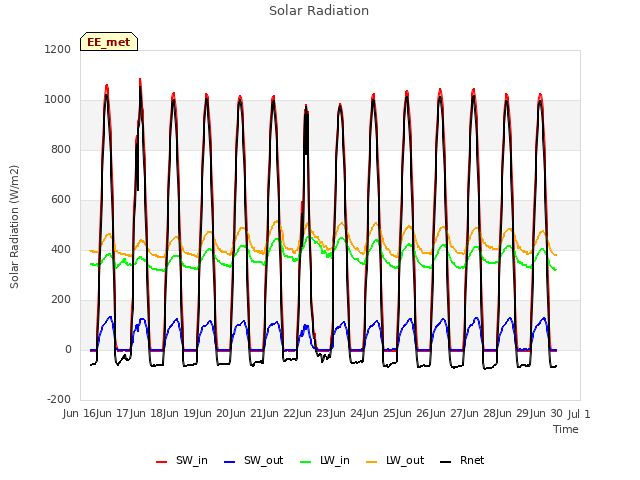Image resolution: width=640 pixels, height=480 pixels.
Task: Click the 1000 y-axis tick label
Action: click(x=58, y=100)
